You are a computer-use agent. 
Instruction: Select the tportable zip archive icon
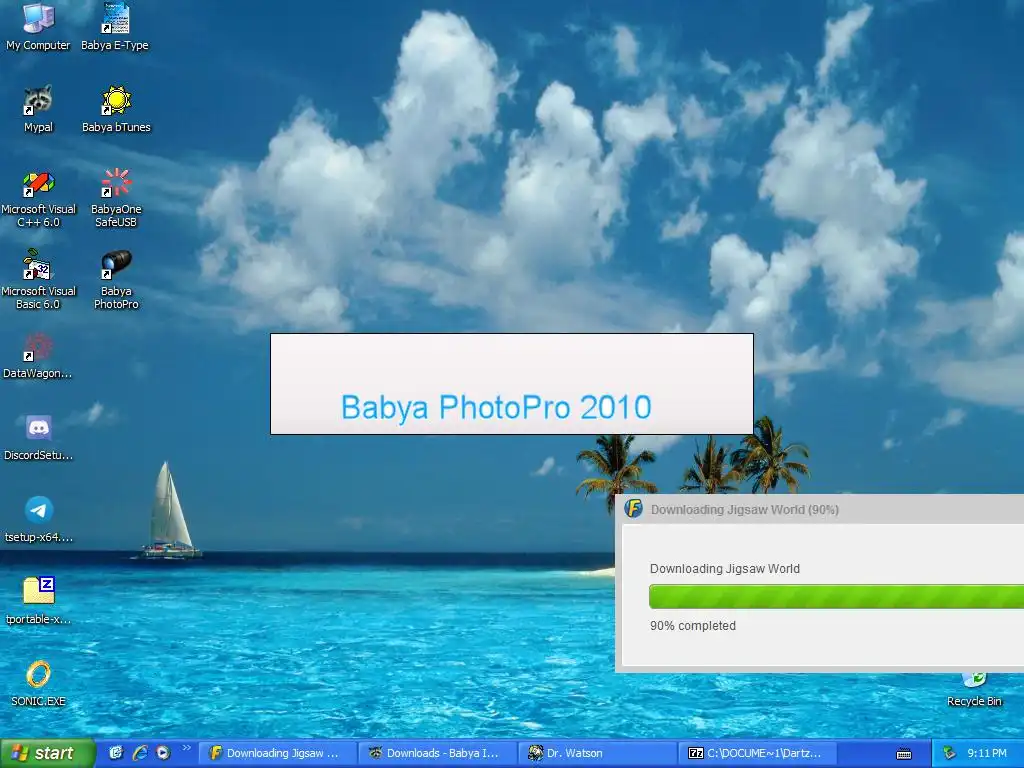tap(38, 601)
